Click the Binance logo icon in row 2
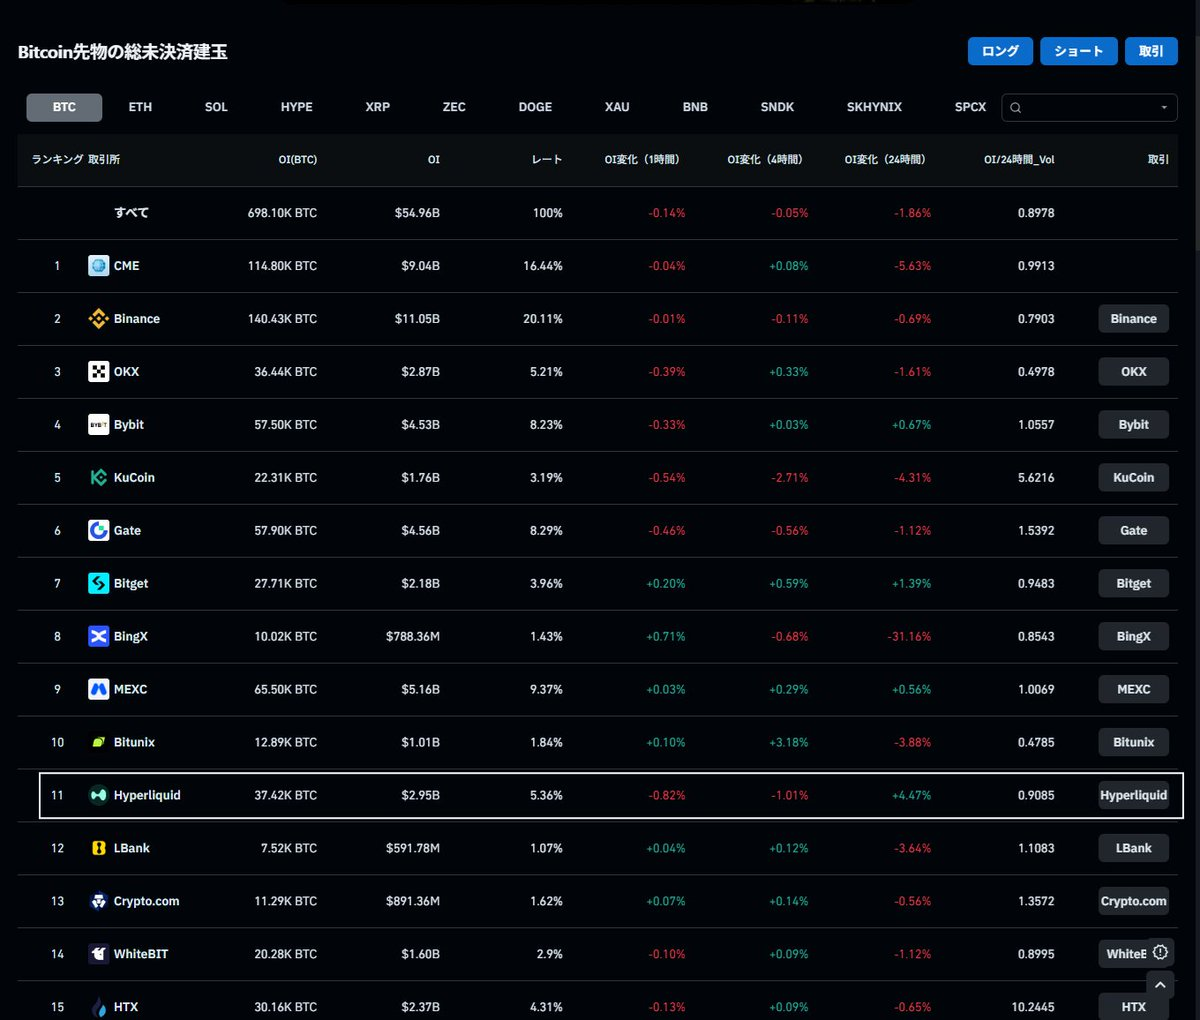Viewport: 1200px width, 1020px height. (x=98, y=319)
